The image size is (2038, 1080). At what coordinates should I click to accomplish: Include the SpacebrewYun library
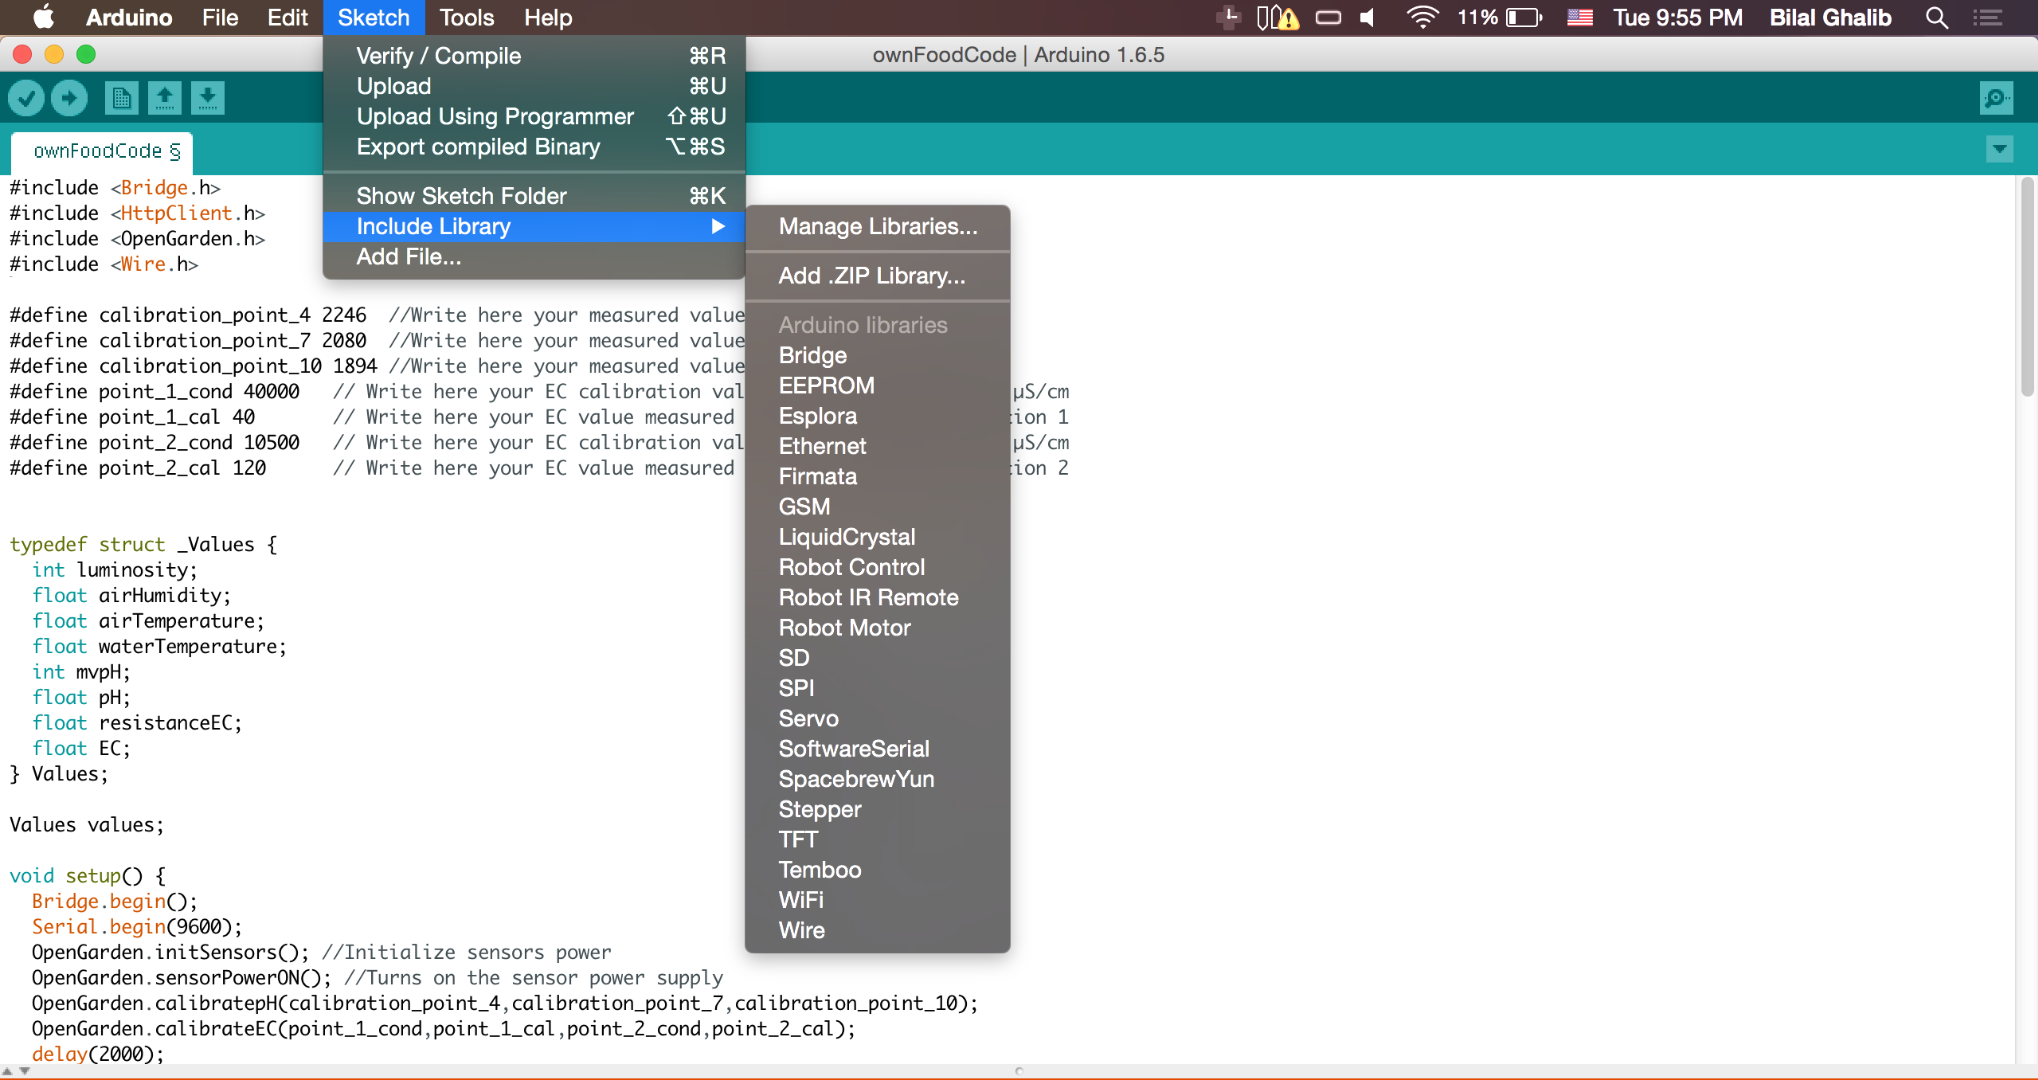point(878,779)
